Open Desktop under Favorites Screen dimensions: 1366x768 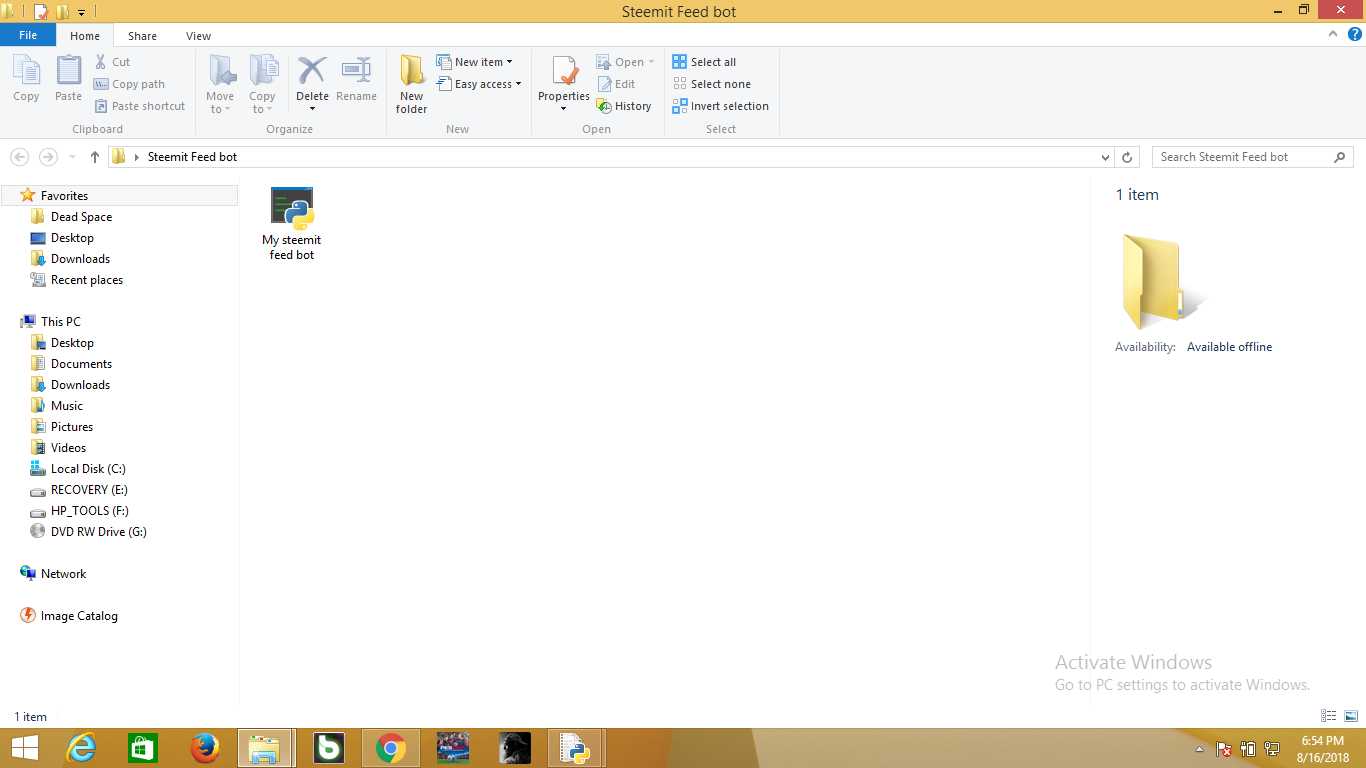pos(72,238)
